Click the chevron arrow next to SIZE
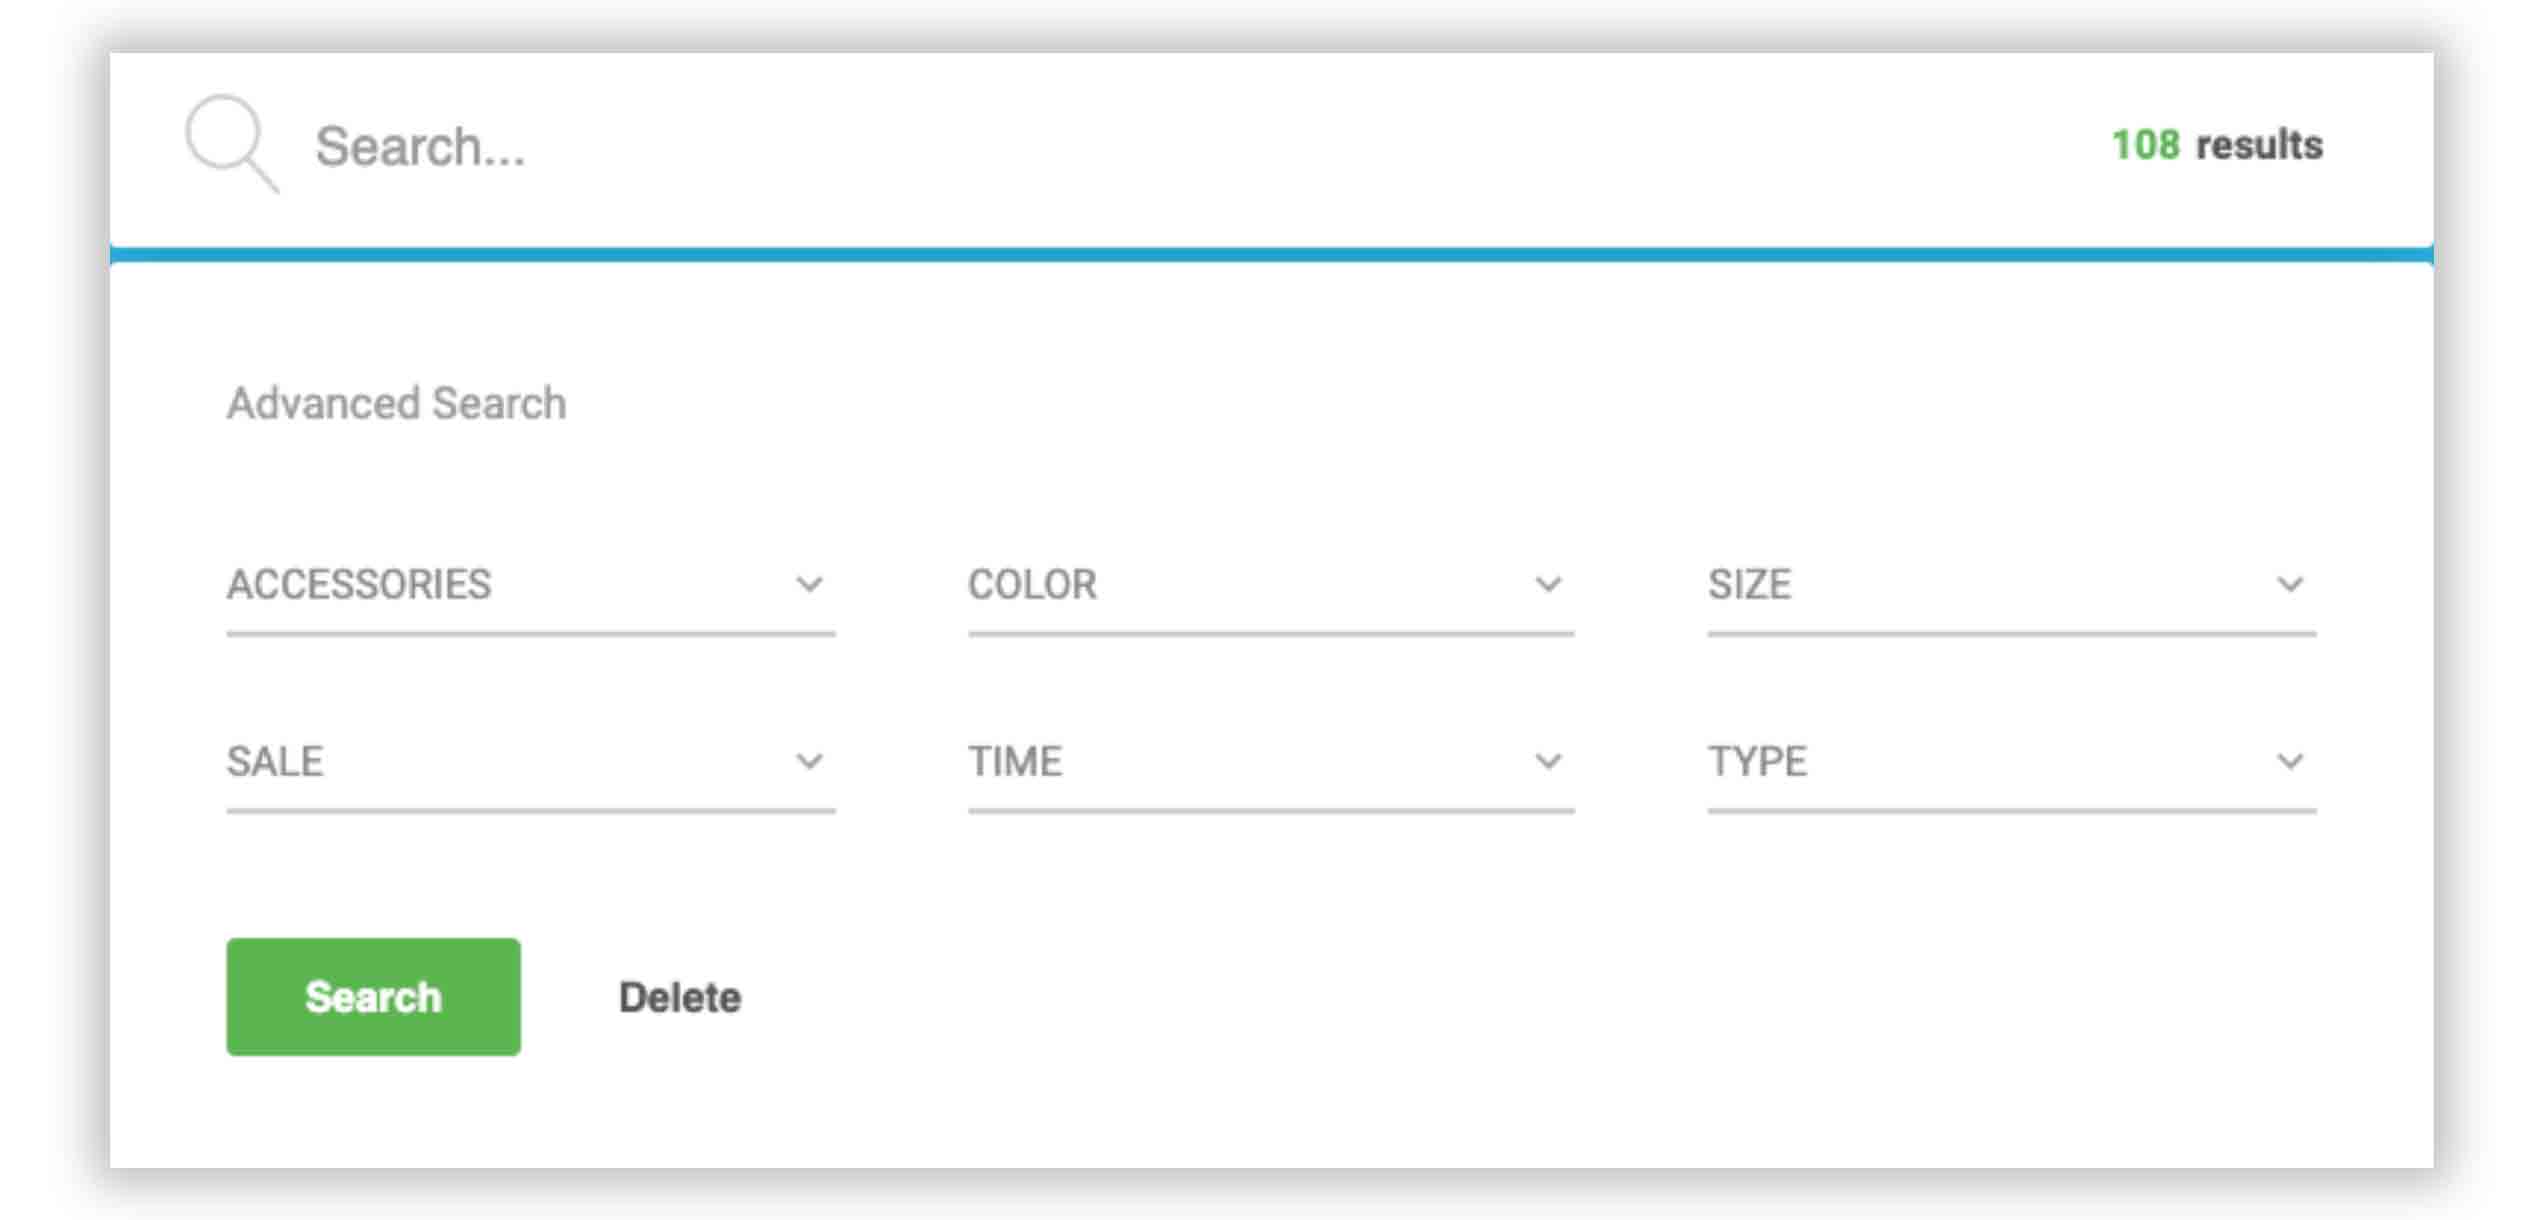Viewport: 2543px width, 1220px height. pos(2290,584)
